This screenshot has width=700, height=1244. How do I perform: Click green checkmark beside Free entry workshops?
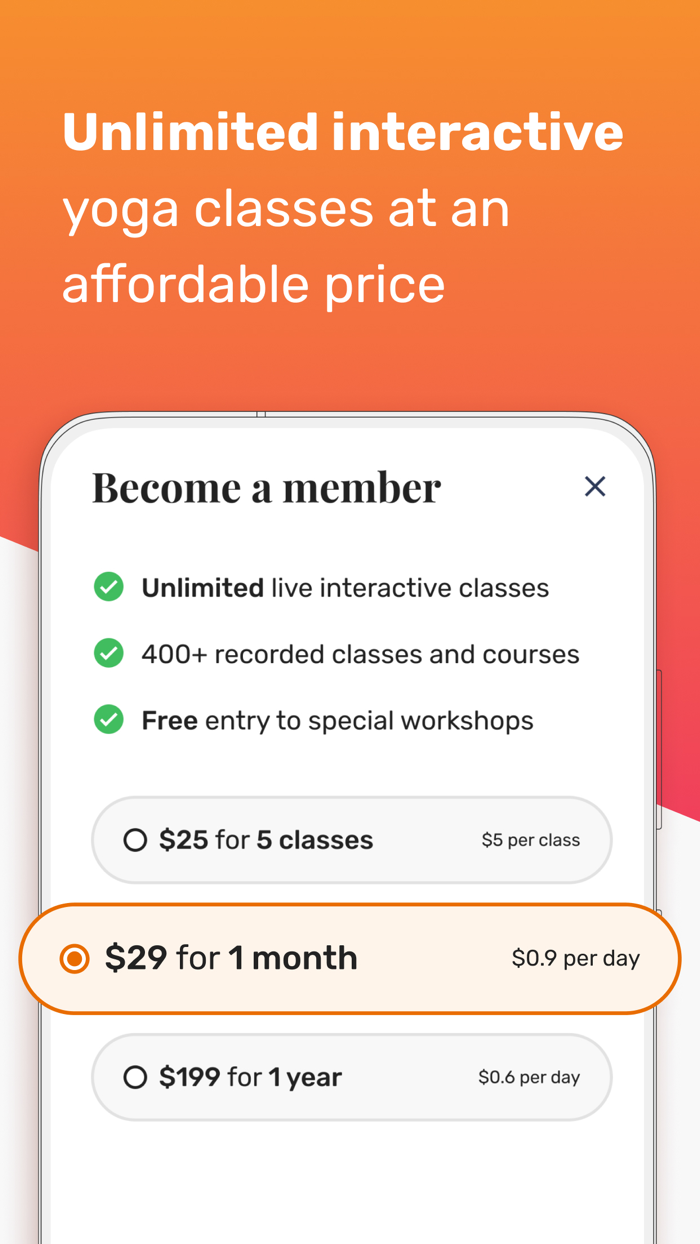coord(109,720)
